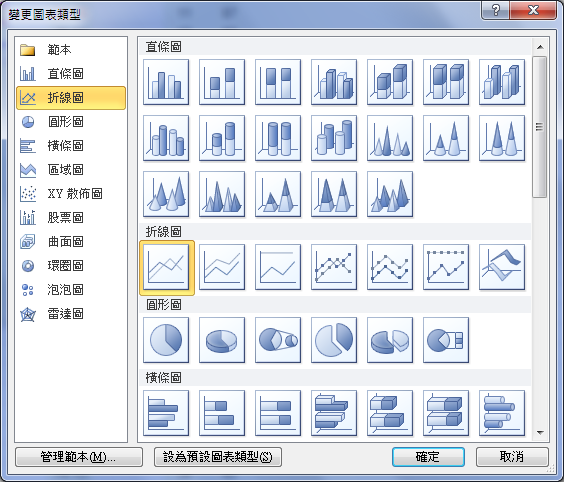
Task: Select the clustered column chart thumbnail
Action: (166, 82)
